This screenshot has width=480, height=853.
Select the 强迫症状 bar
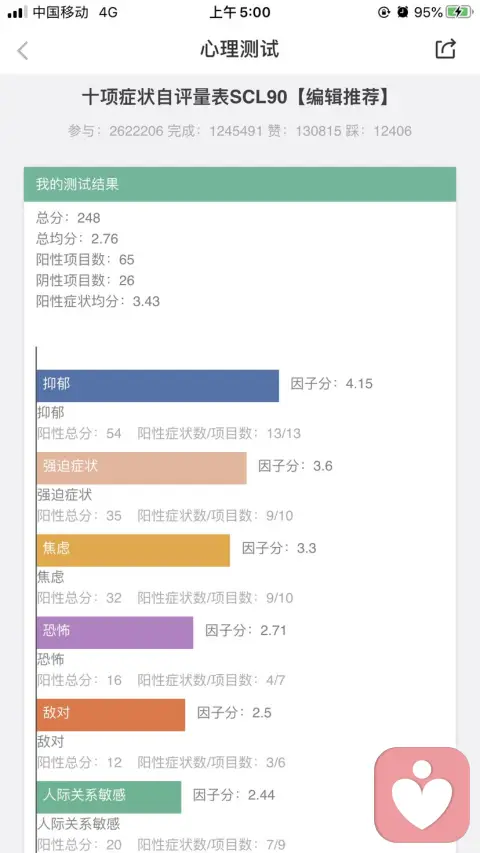[x=141, y=468]
